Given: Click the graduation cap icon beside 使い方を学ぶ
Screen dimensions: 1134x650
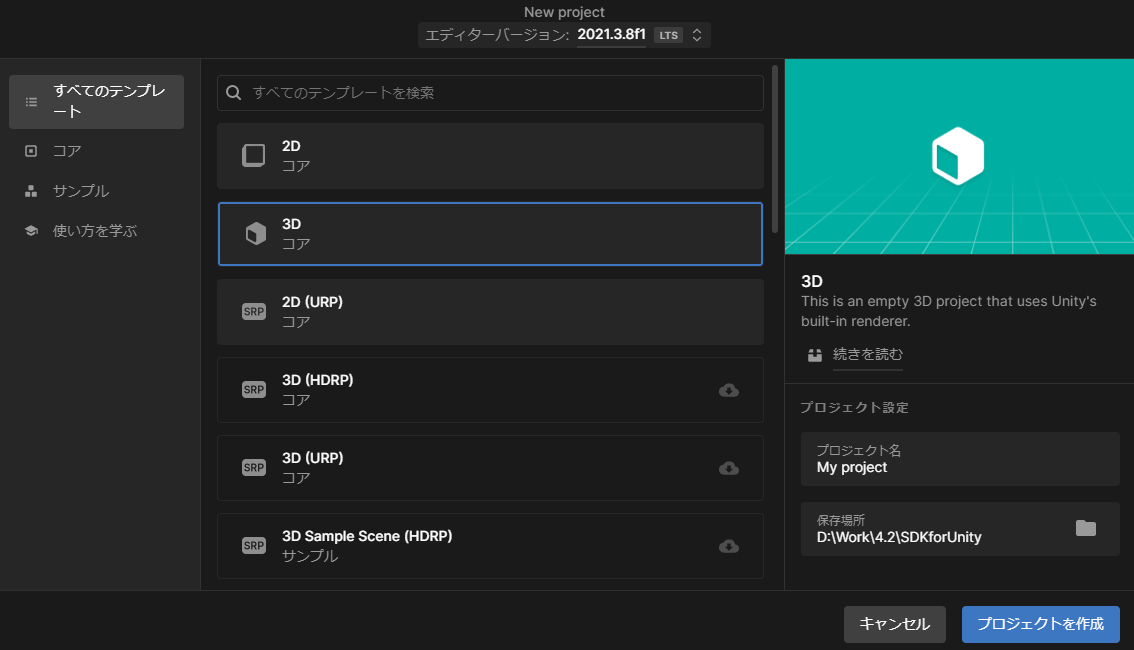Looking at the screenshot, I should coord(31,231).
